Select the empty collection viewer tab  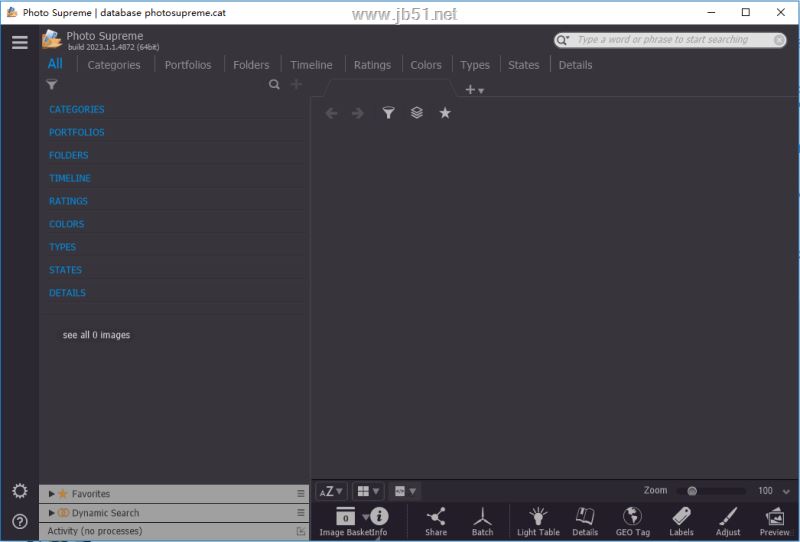389,88
